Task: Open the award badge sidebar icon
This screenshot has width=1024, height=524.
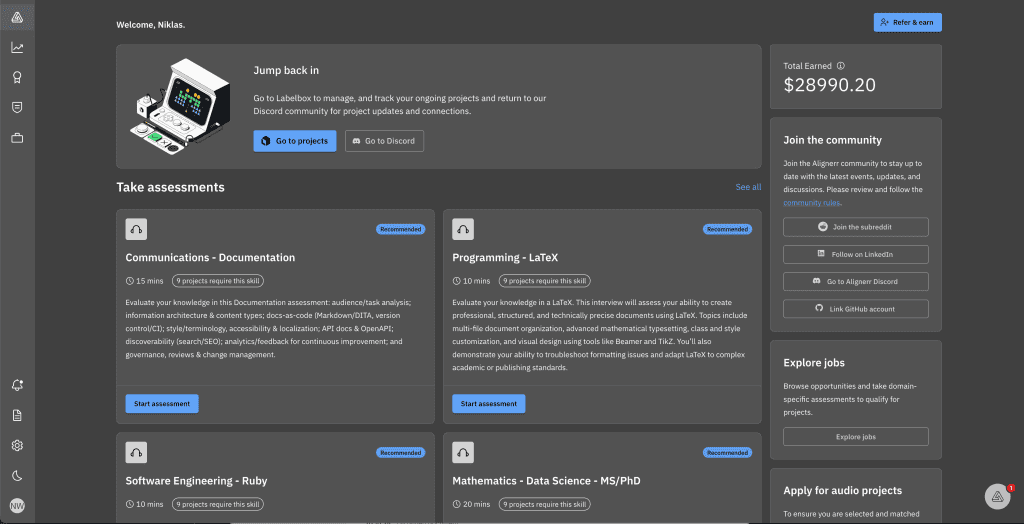Action: (17, 77)
